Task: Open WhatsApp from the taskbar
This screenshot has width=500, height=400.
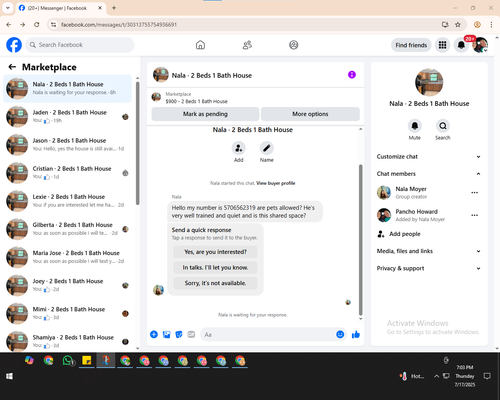Action: click(68, 361)
